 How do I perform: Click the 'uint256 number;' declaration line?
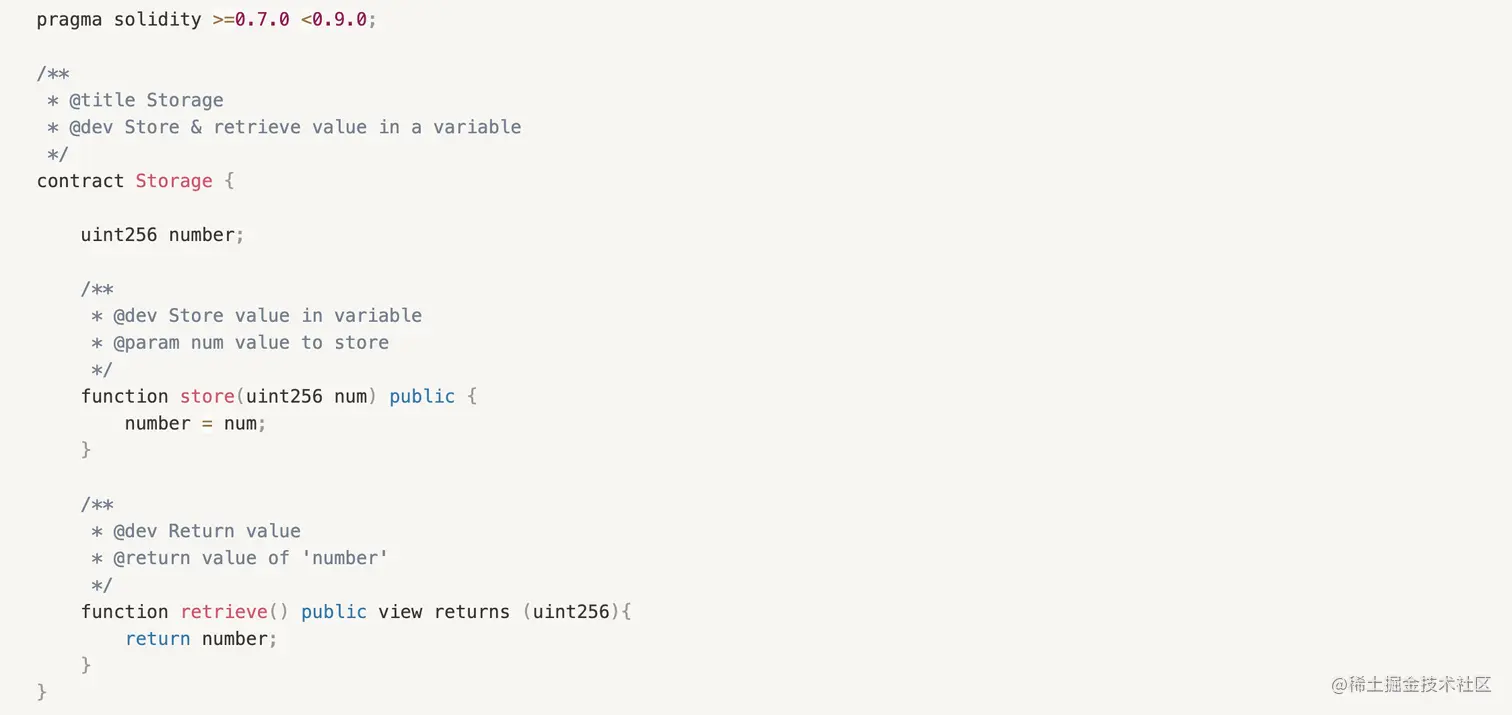pyautogui.click(x=162, y=235)
